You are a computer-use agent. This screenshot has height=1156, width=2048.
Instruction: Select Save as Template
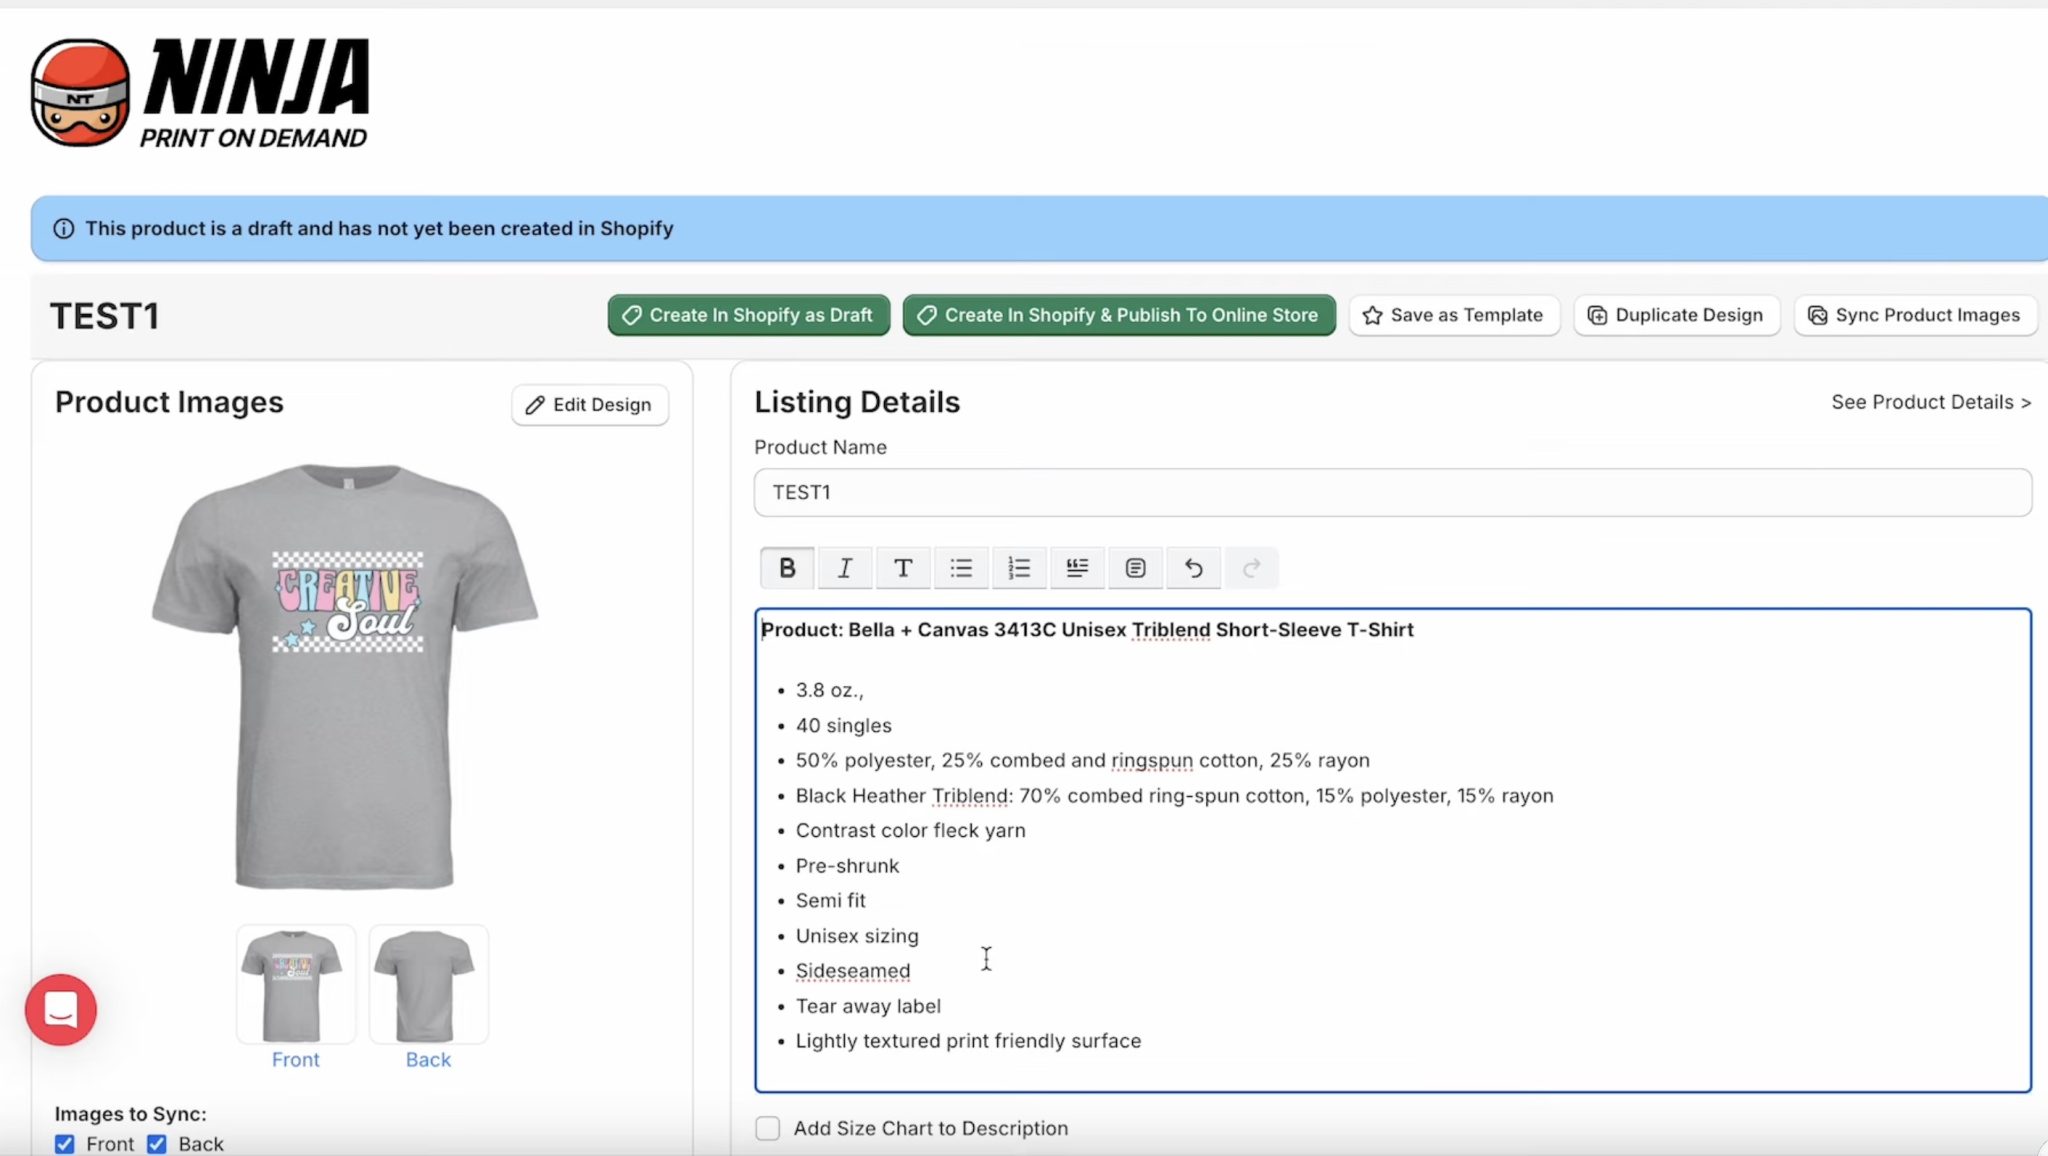pyautogui.click(x=1455, y=314)
